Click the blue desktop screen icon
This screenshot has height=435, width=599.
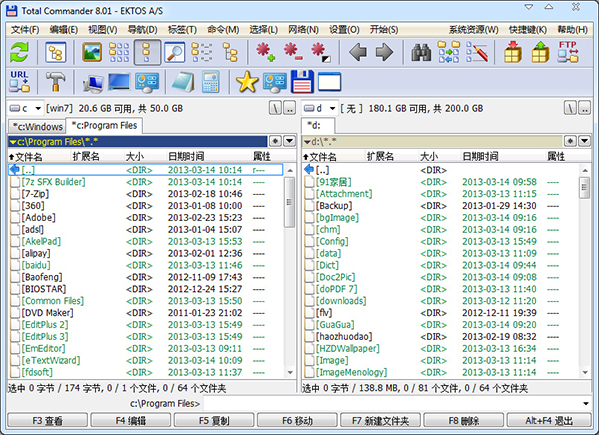point(120,82)
